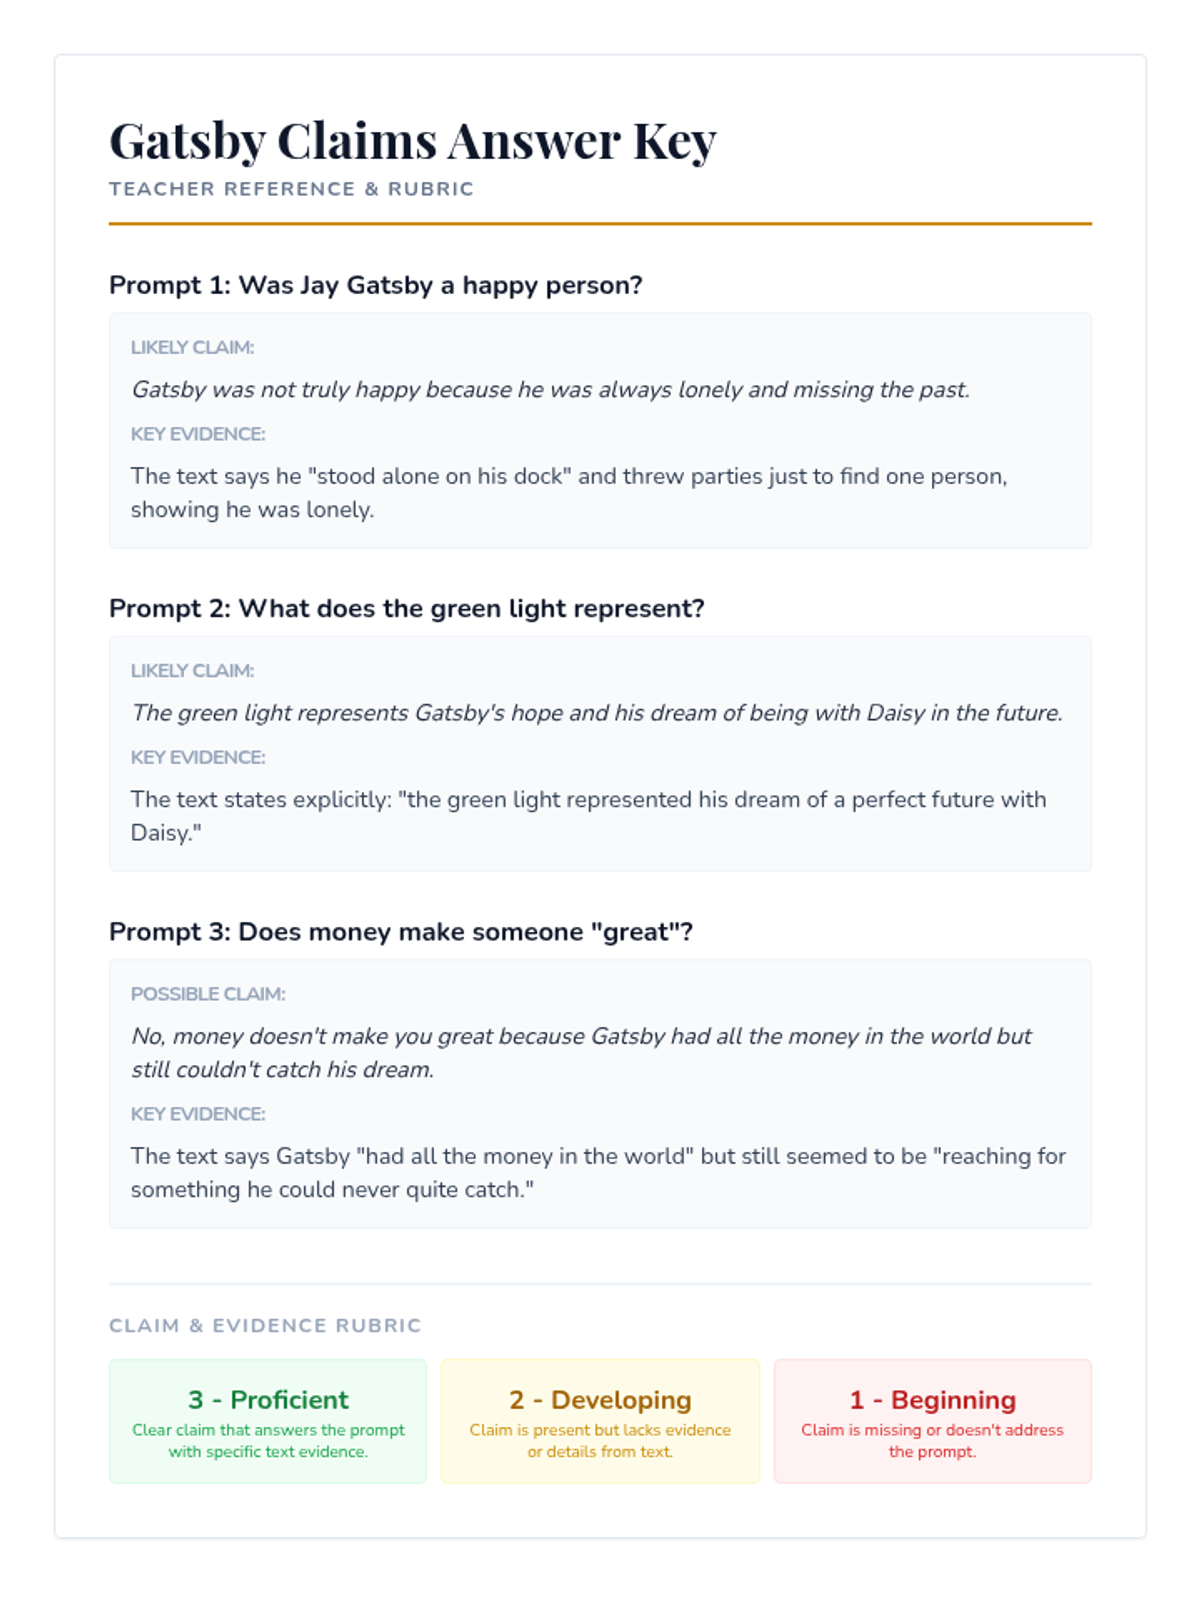Click Key Evidence label under Prompt 2
The width and height of the screenshot is (1200, 1600).
click(198, 757)
